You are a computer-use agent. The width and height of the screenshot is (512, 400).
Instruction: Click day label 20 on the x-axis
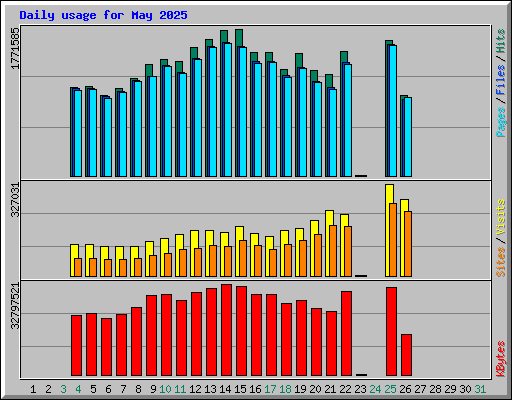[315, 389]
